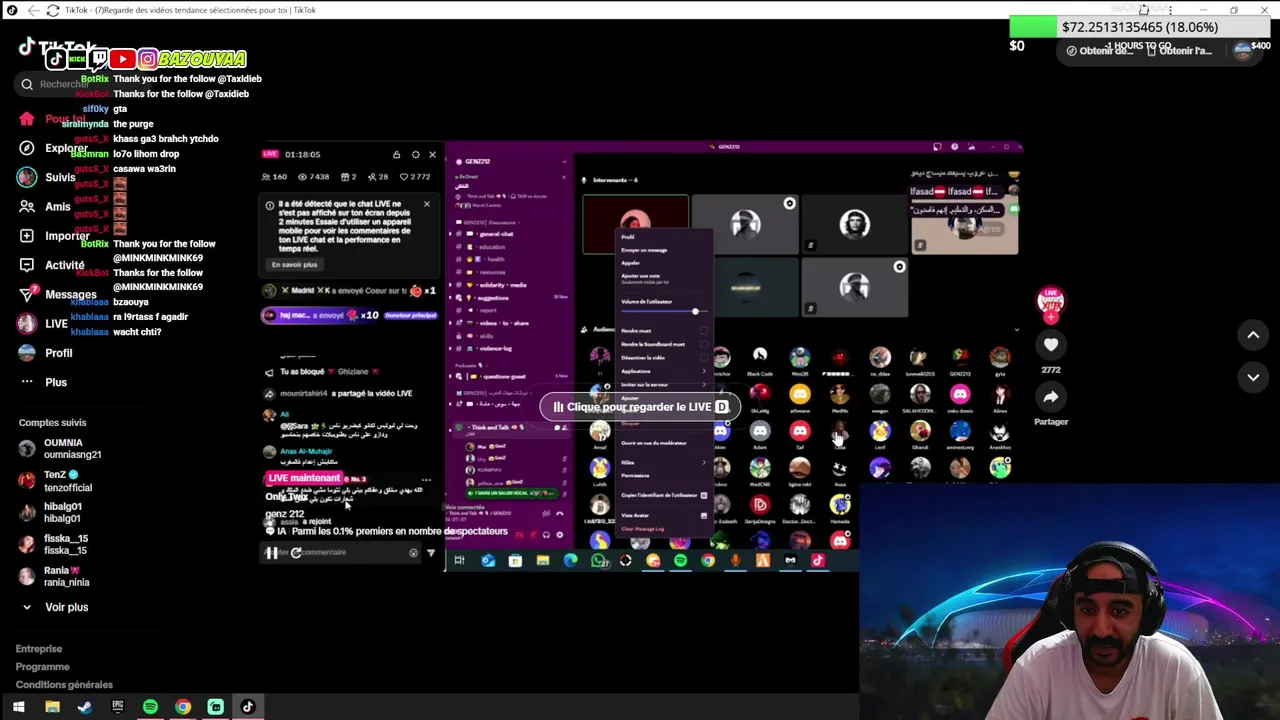Screen dimensions: 1280x720
Task: Open File Explorer from taskbar
Action: pyautogui.click(x=52, y=707)
